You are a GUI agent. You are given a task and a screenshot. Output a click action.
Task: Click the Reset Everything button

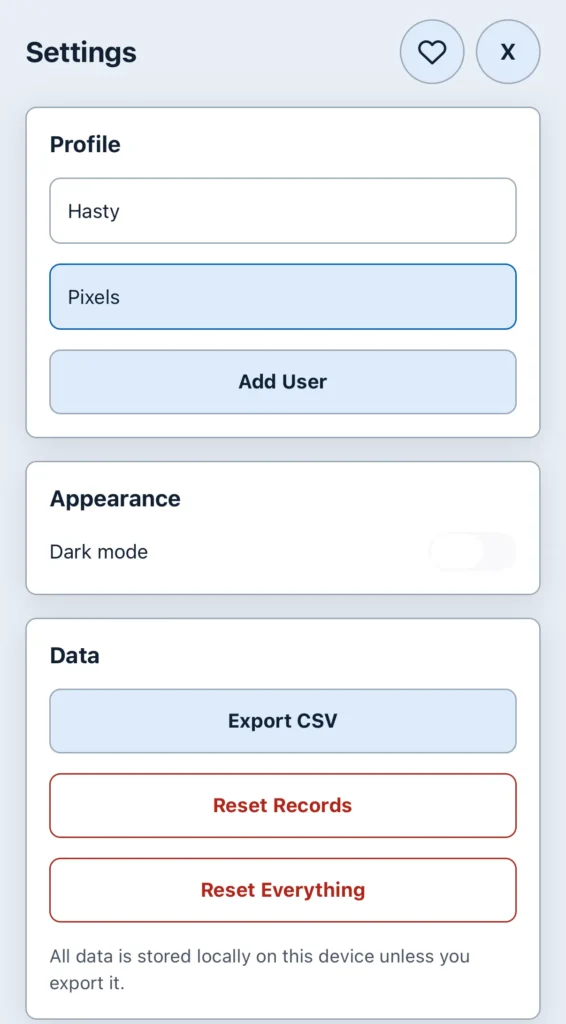pos(283,889)
